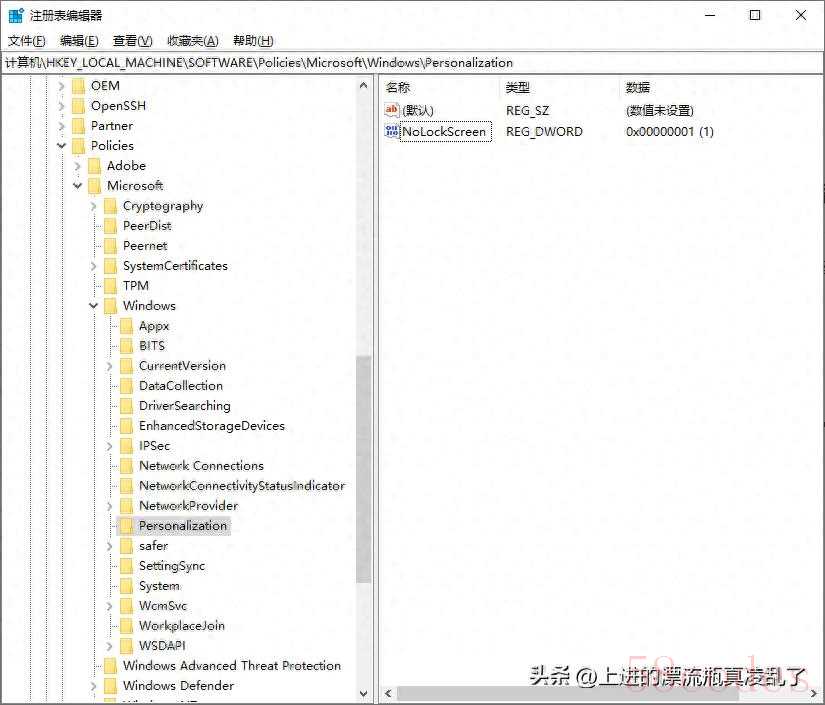
Task: Click the tree pane scroll up arrow
Action: (364, 85)
